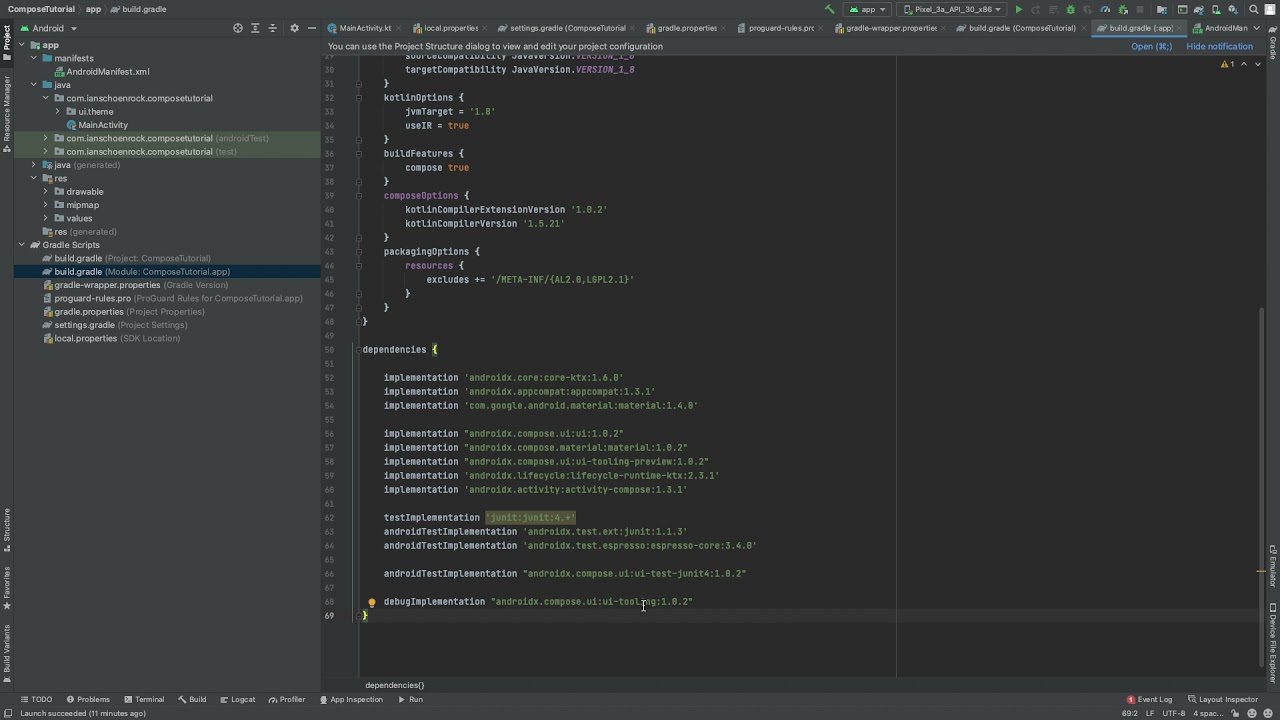This screenshot has width=1280, height=720.
Task: Click the Stop red square icon
Action: click(1140, 9)
